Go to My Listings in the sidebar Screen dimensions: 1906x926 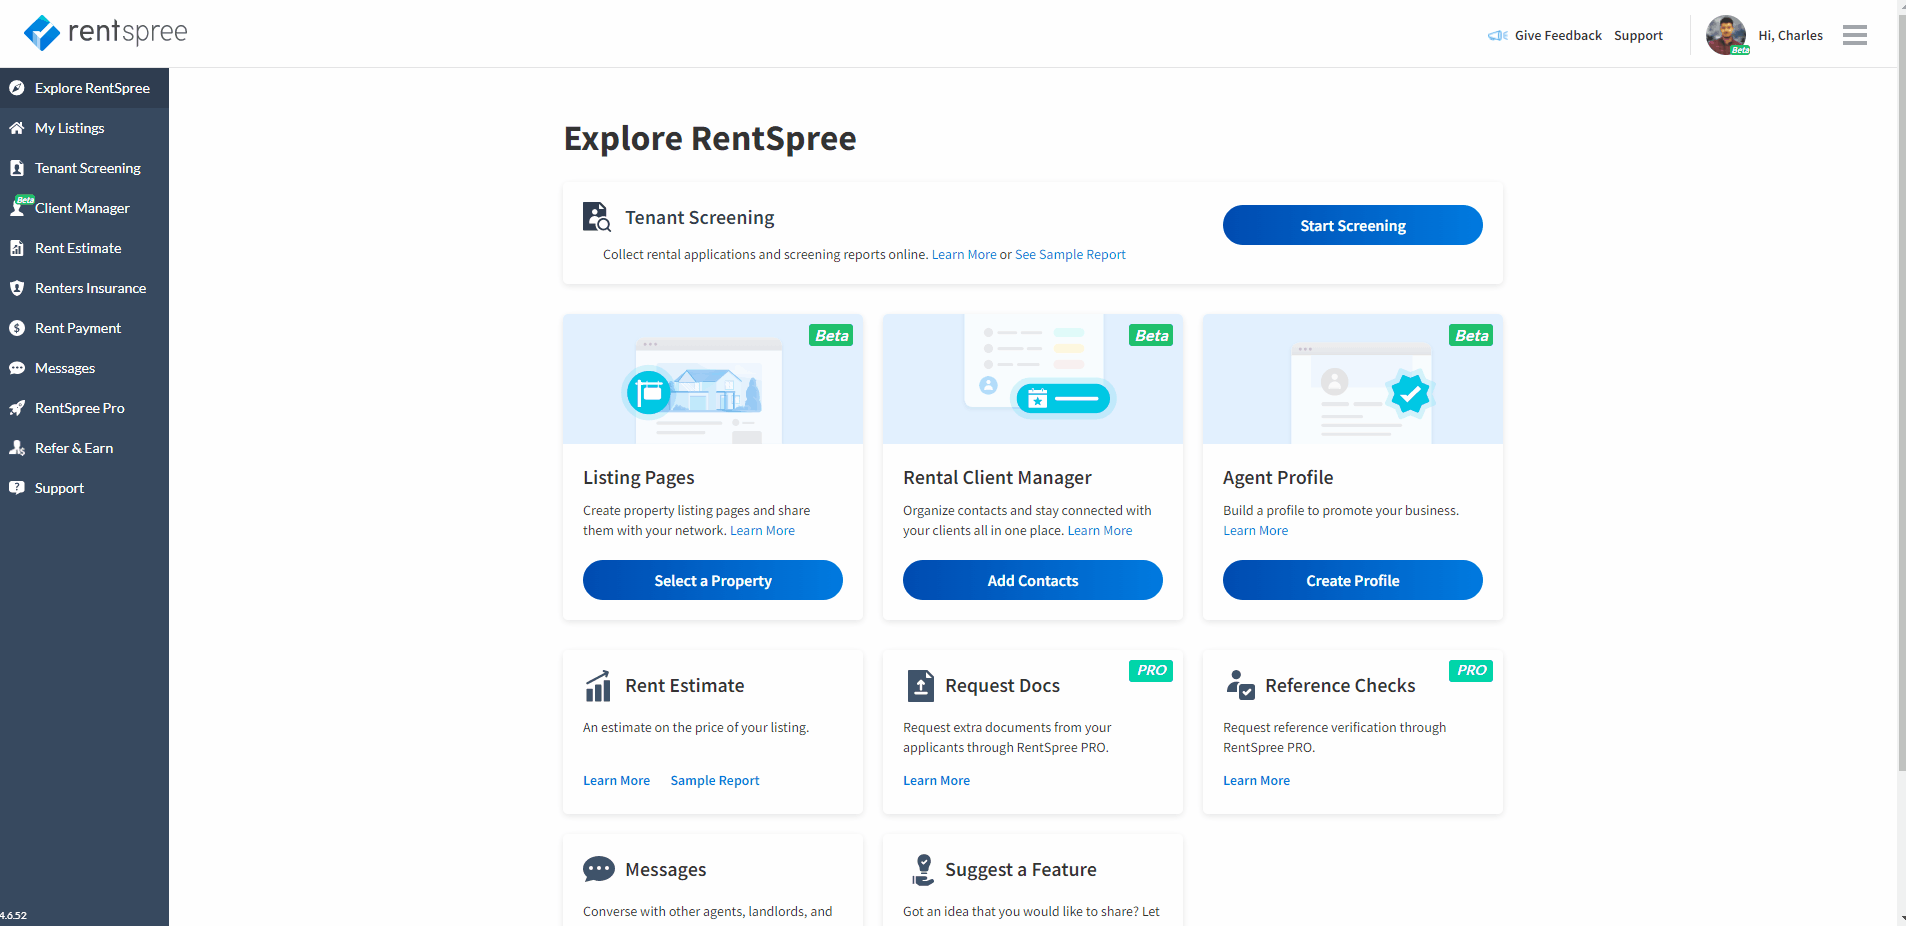(x=84, y=128)
